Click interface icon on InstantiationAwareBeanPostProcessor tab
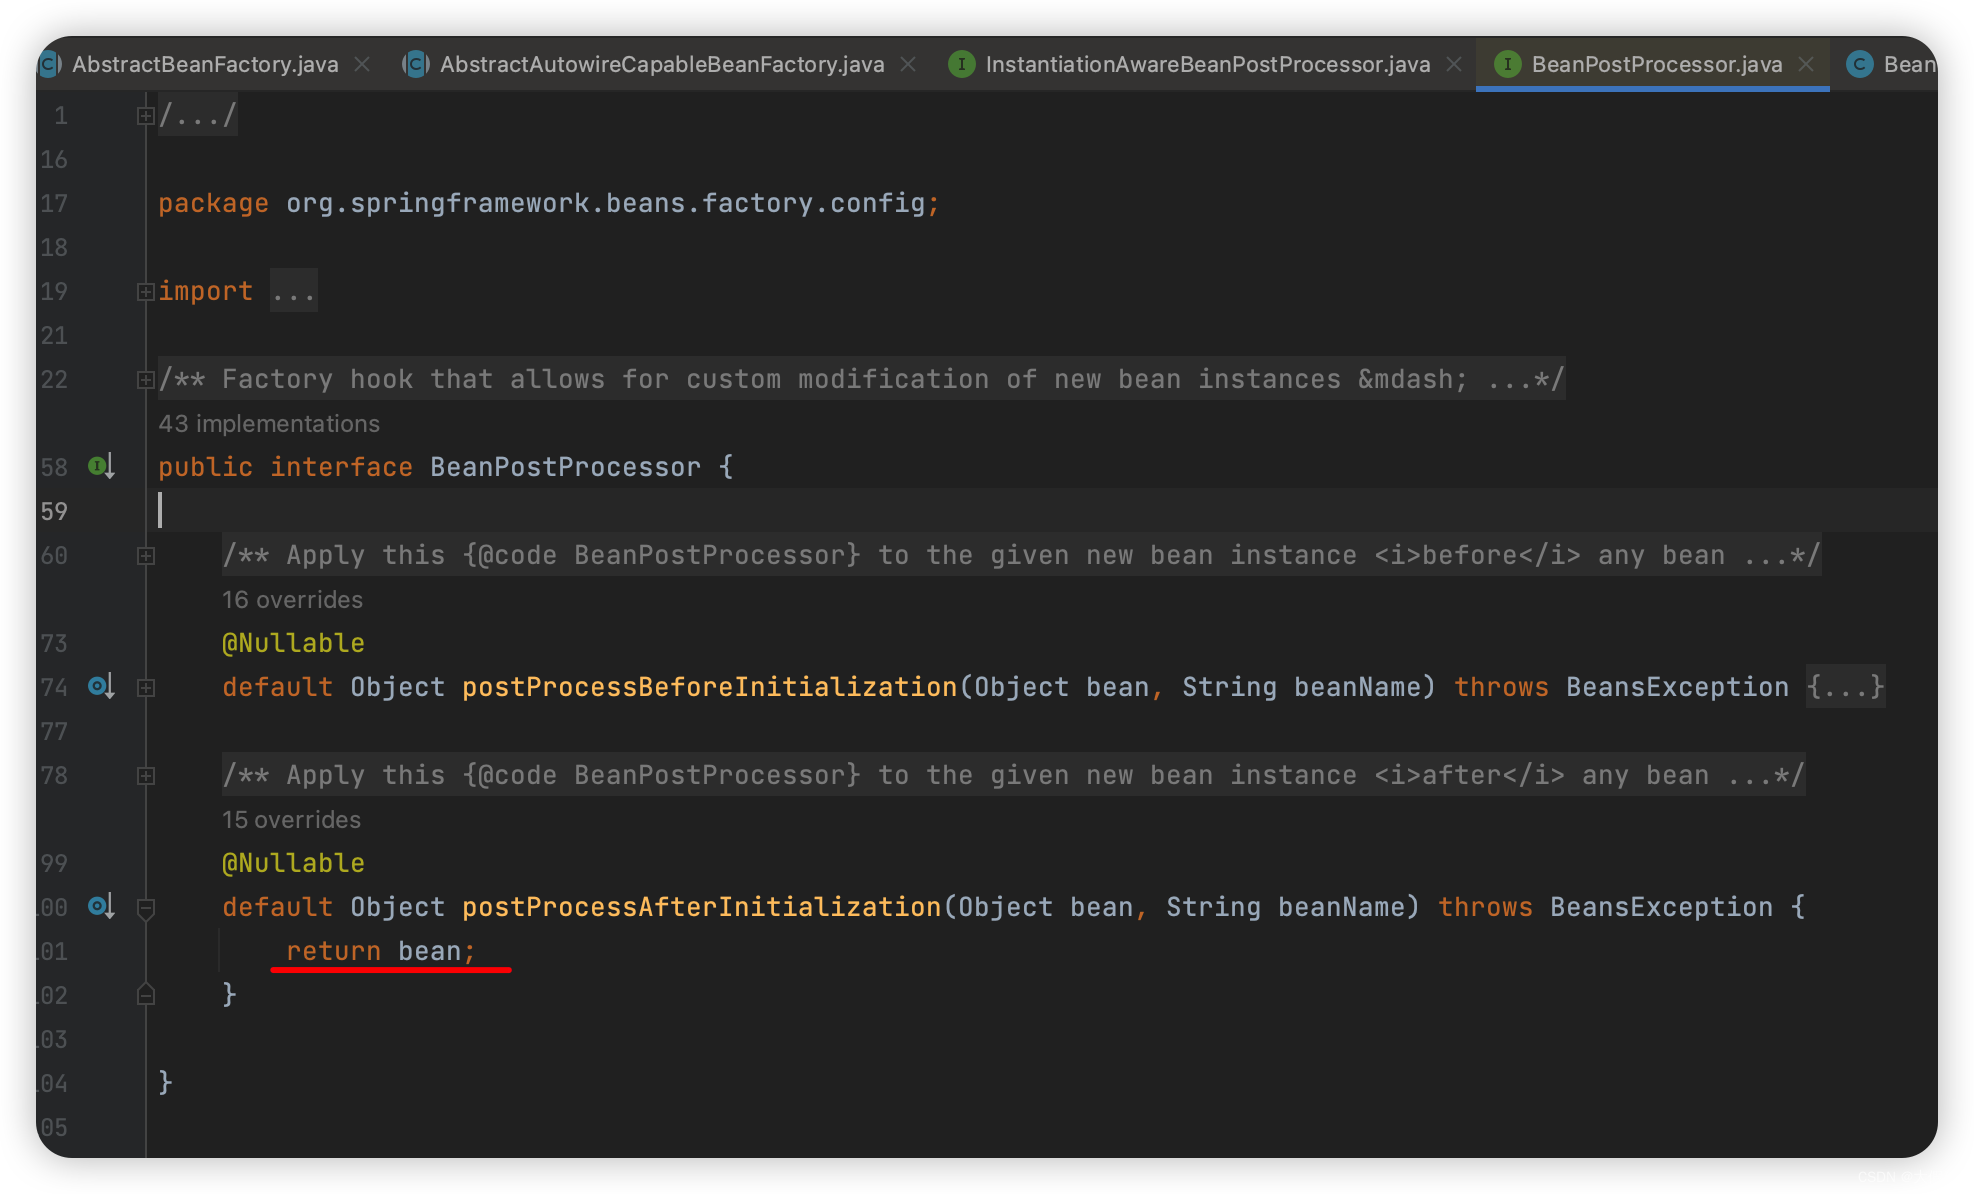This screenshot has width=1974, height=1194. (x=961, y=64)
